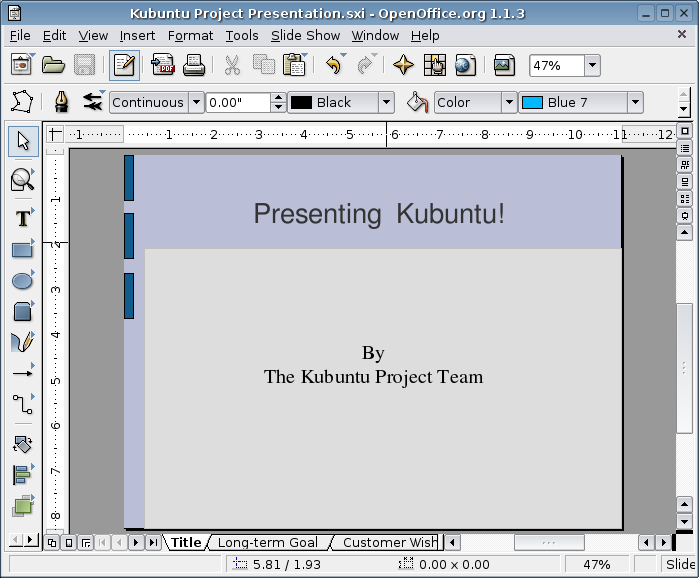Click the Undo arrow

tap(333, 65)
